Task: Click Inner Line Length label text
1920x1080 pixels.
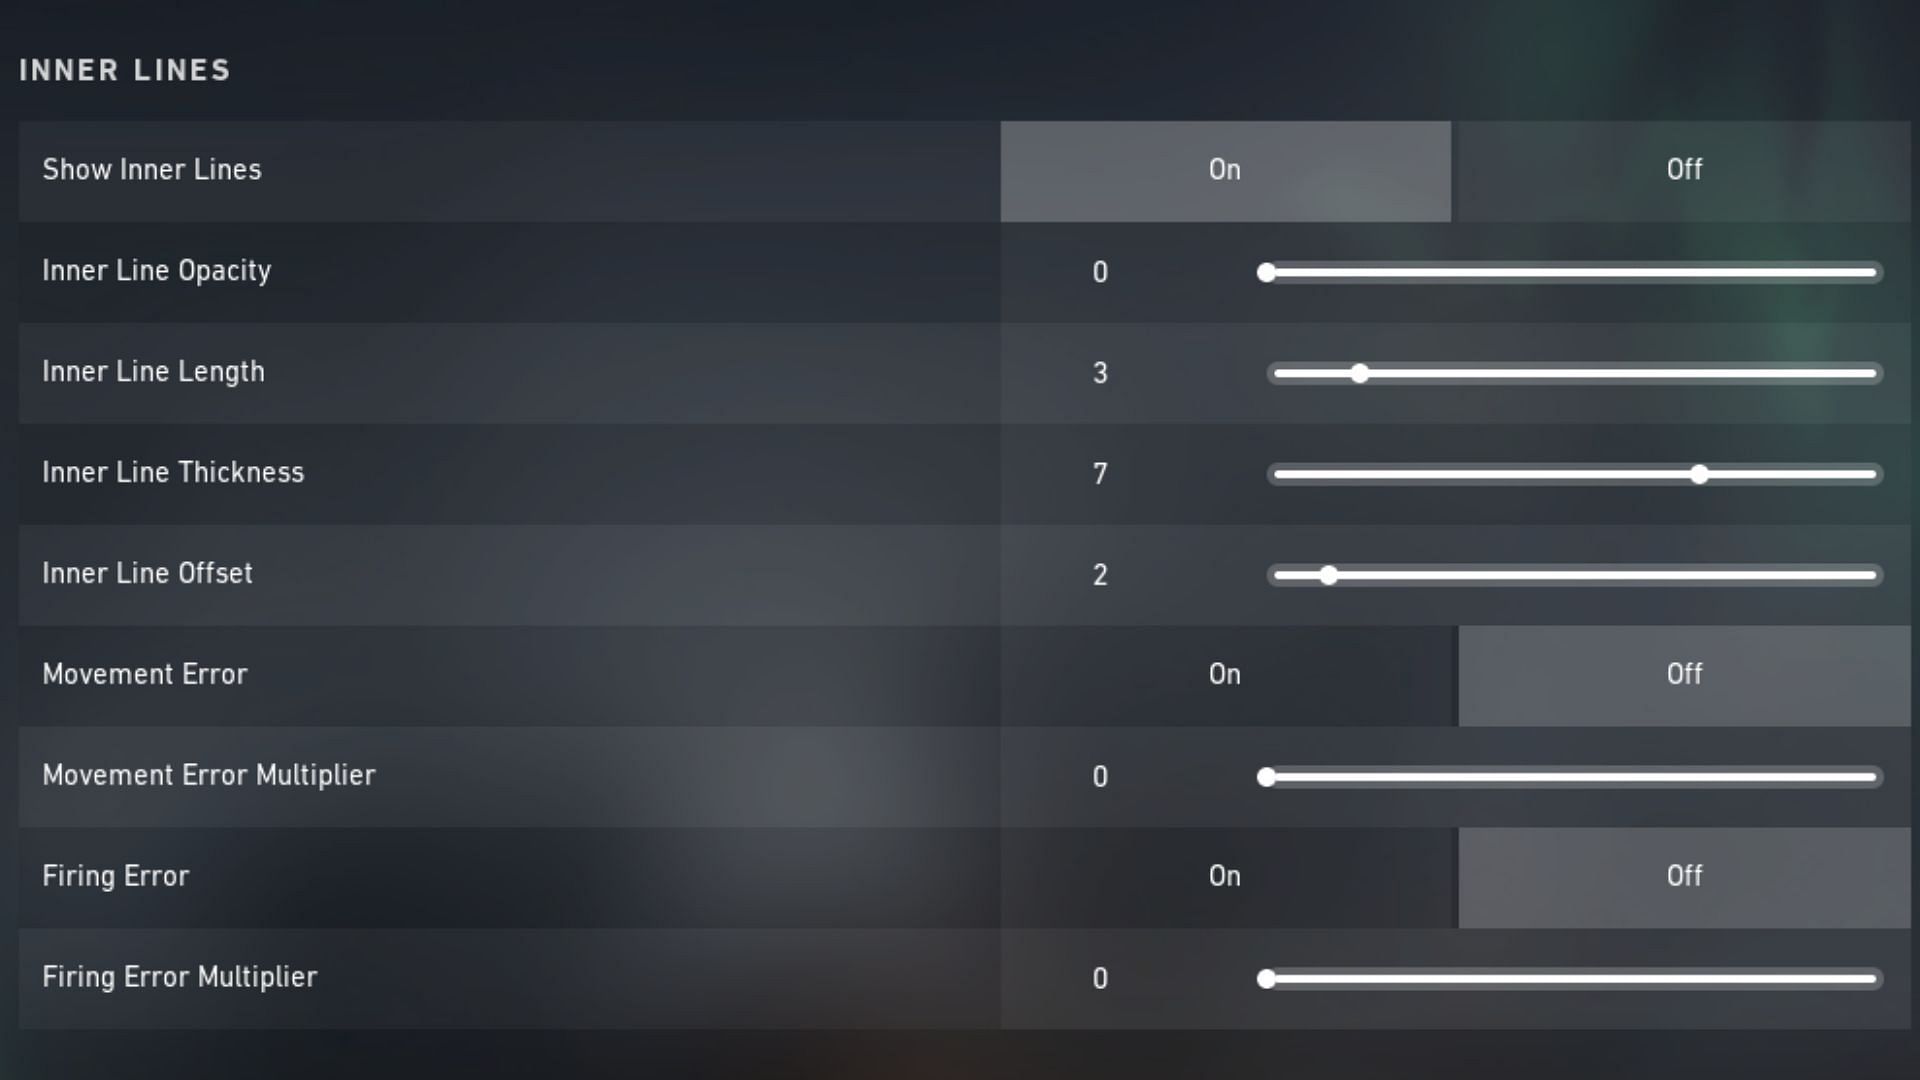Action: pyautogui.click(x=152, y=372)
